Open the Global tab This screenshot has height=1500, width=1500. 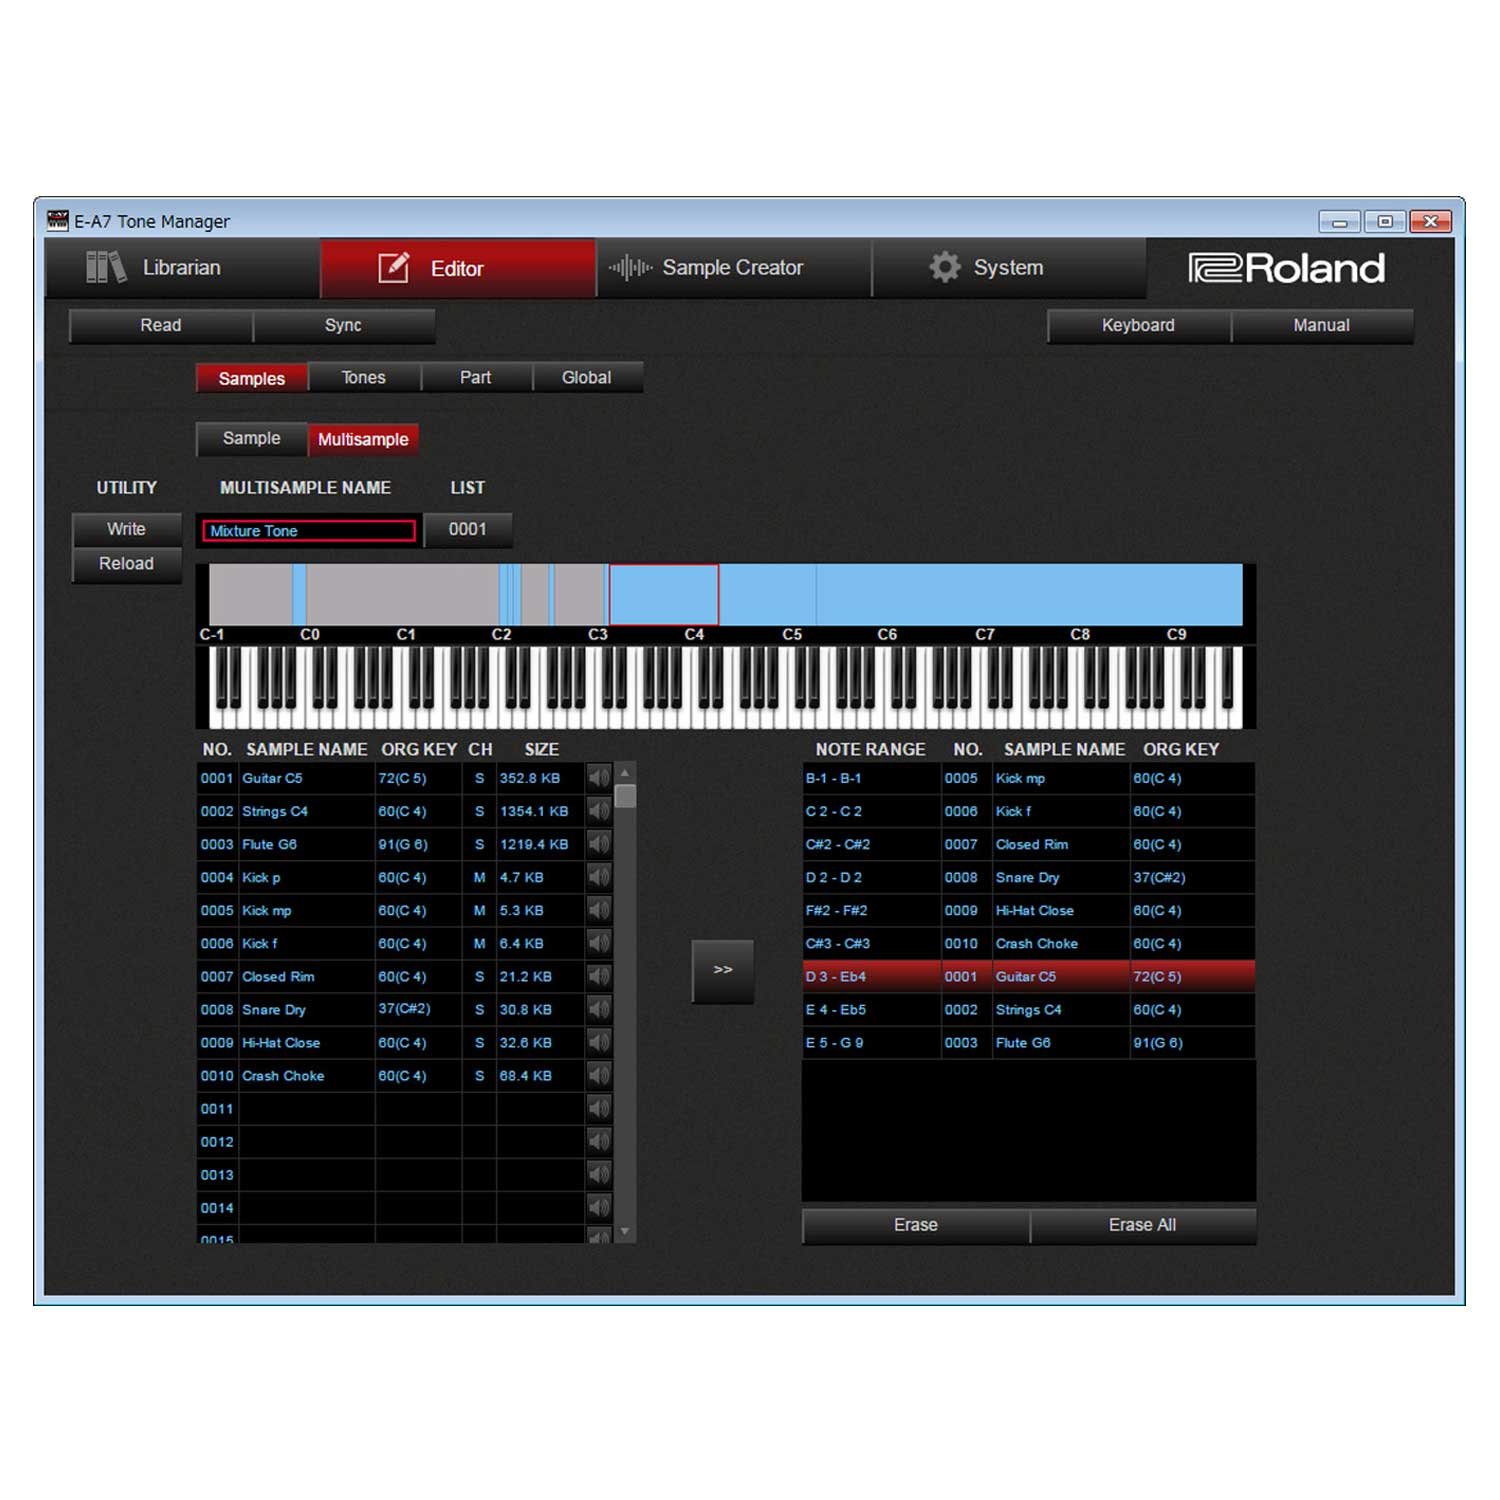click(587, 378)
